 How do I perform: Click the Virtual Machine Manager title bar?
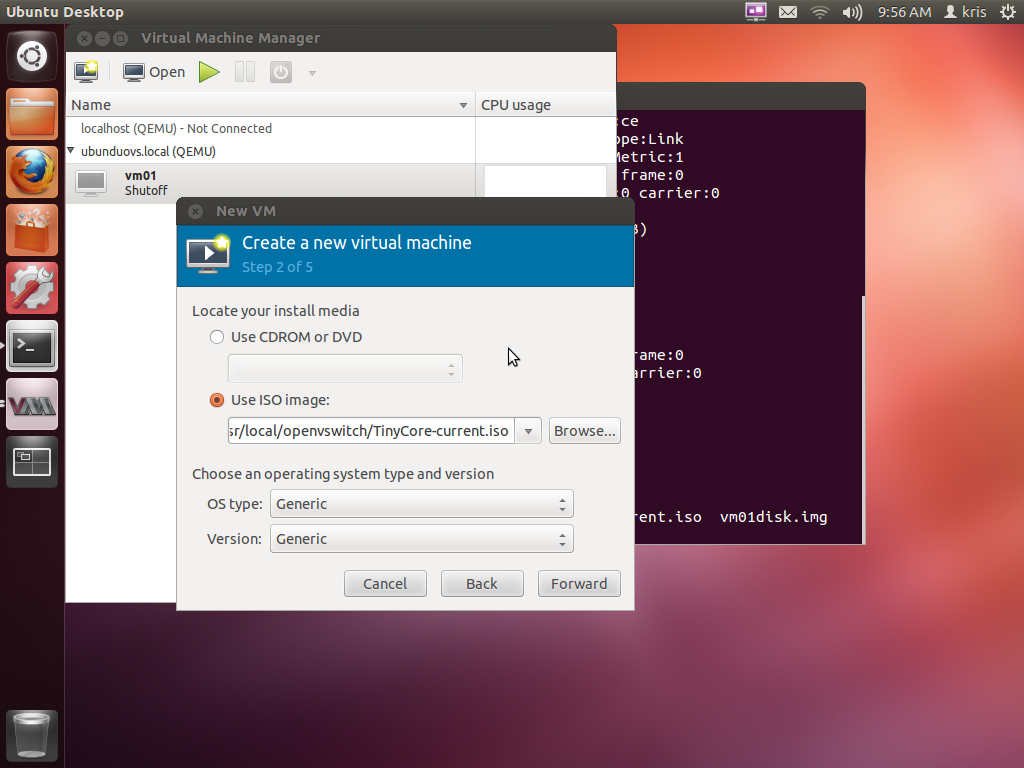[341, 38]
